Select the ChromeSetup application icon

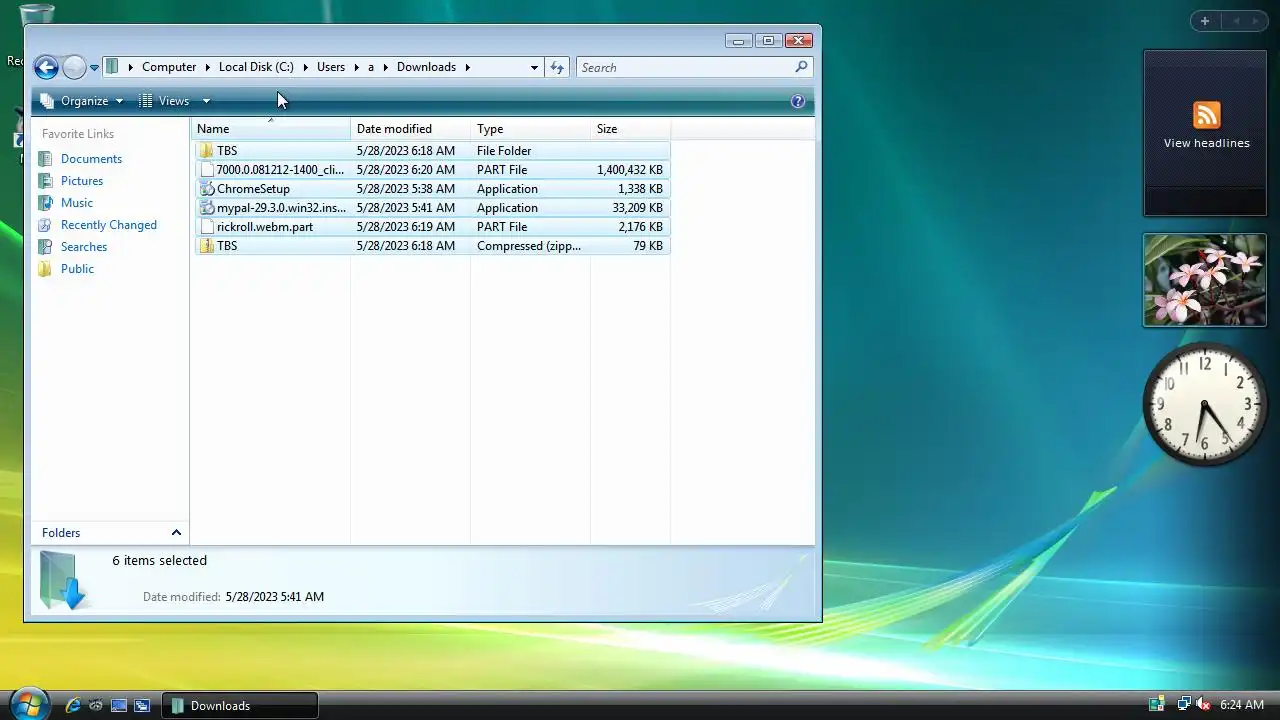tap(207, 189)
